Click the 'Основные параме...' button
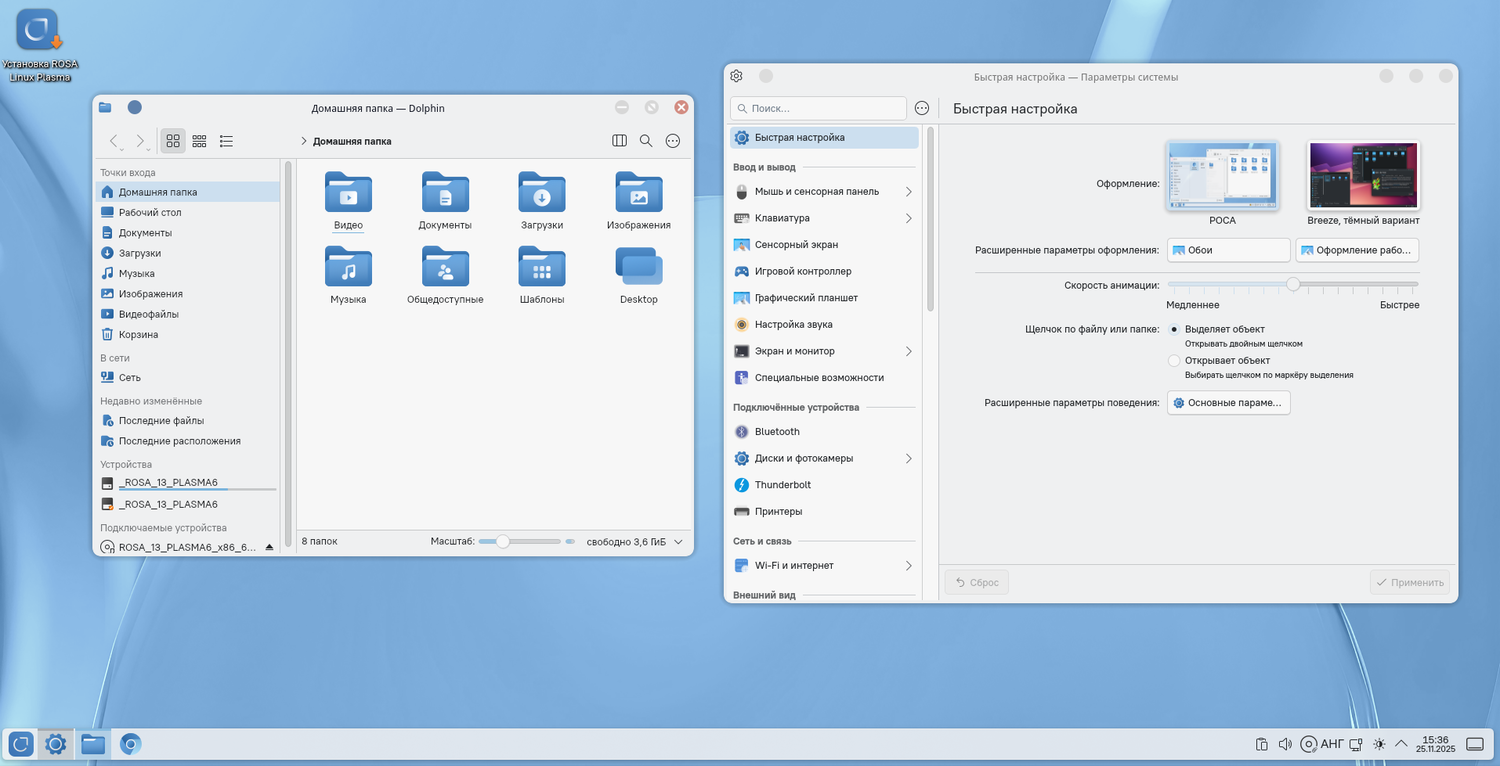This screenshot has width=1500, height=766. click(x=1228, y=402)
